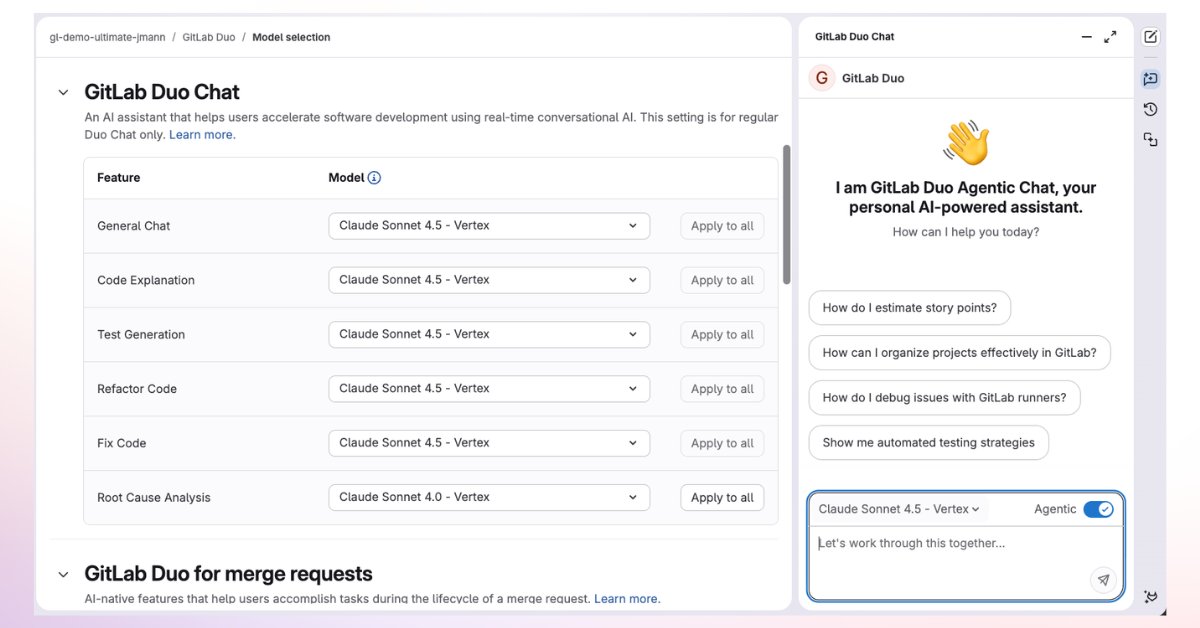
Task: Select the suggestion How do I estimate story points
Action: tap(909, 308)
